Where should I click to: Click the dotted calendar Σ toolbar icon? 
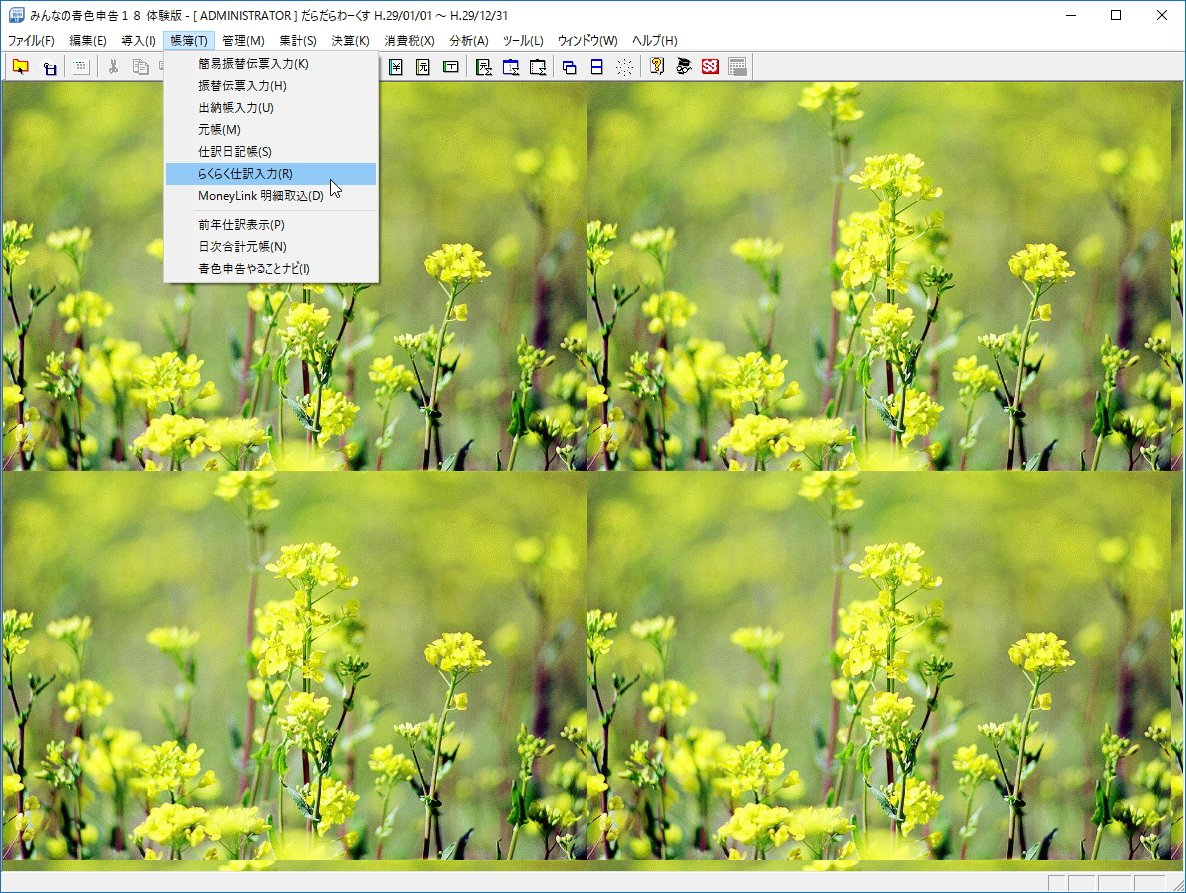(538, 67)
